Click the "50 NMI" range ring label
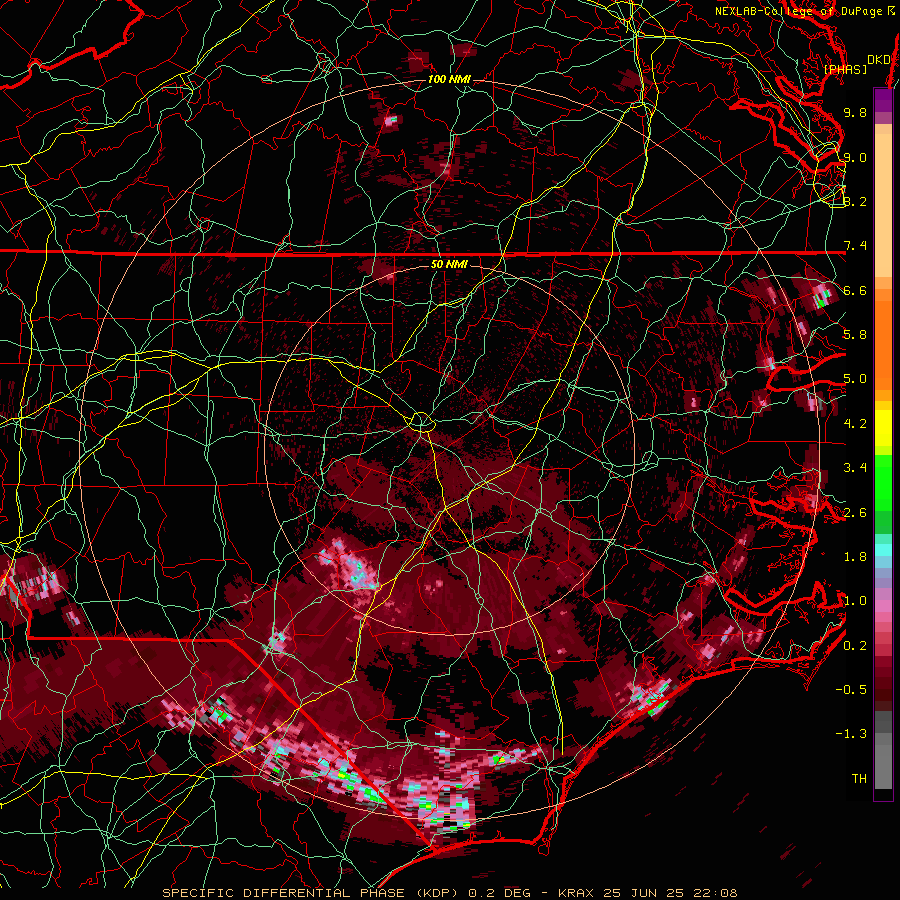The image size is (900, 900). pos(449,264)
